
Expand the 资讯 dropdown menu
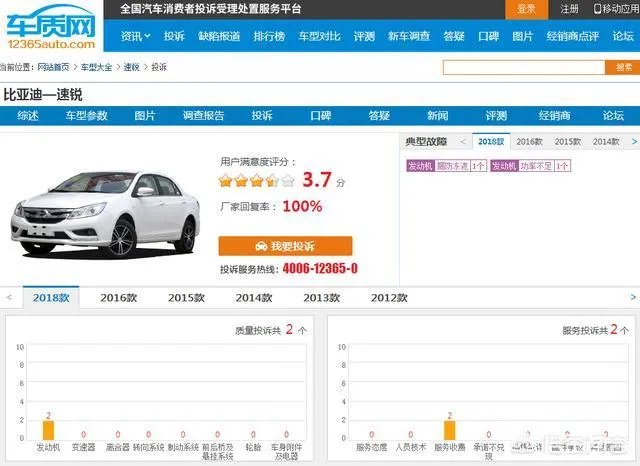pos(136,36)
